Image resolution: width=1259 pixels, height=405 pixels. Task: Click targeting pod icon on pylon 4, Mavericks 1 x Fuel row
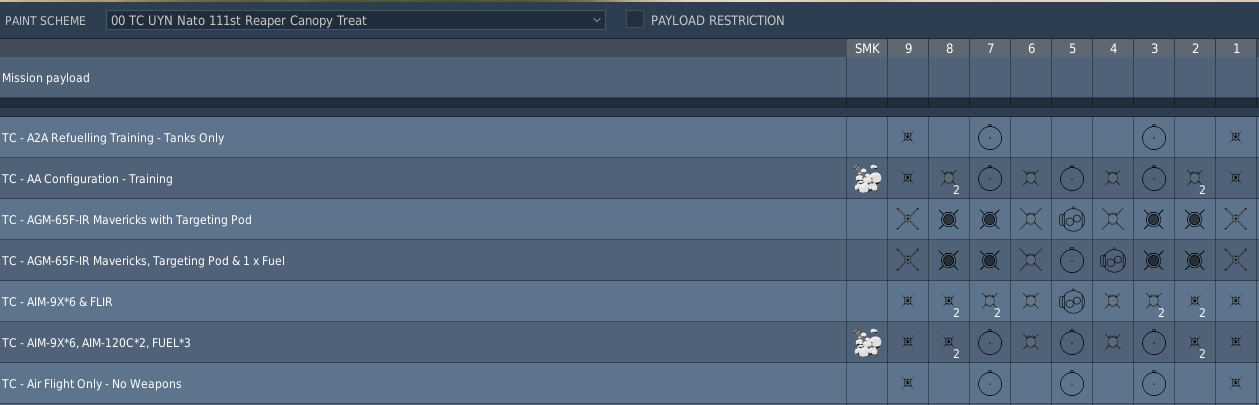(x=1113, y=261)
